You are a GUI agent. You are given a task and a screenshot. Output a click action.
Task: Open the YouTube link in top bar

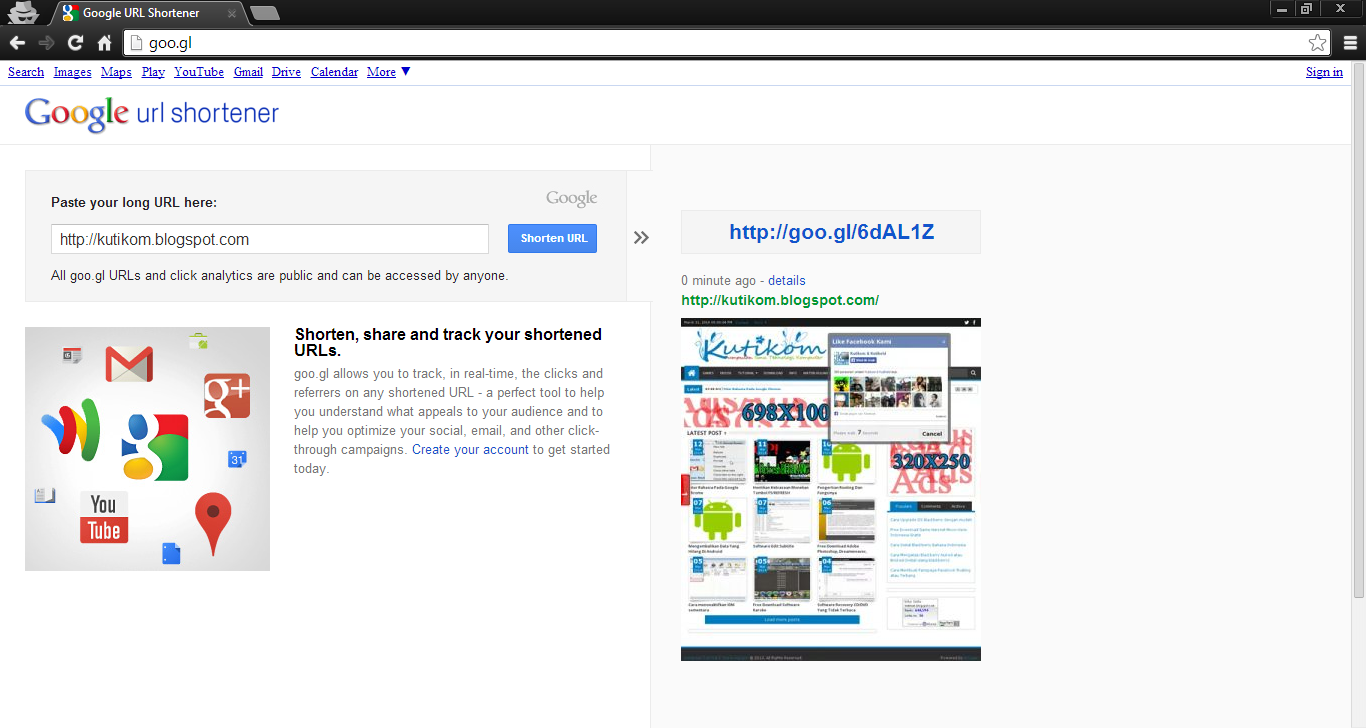point(199,72)
